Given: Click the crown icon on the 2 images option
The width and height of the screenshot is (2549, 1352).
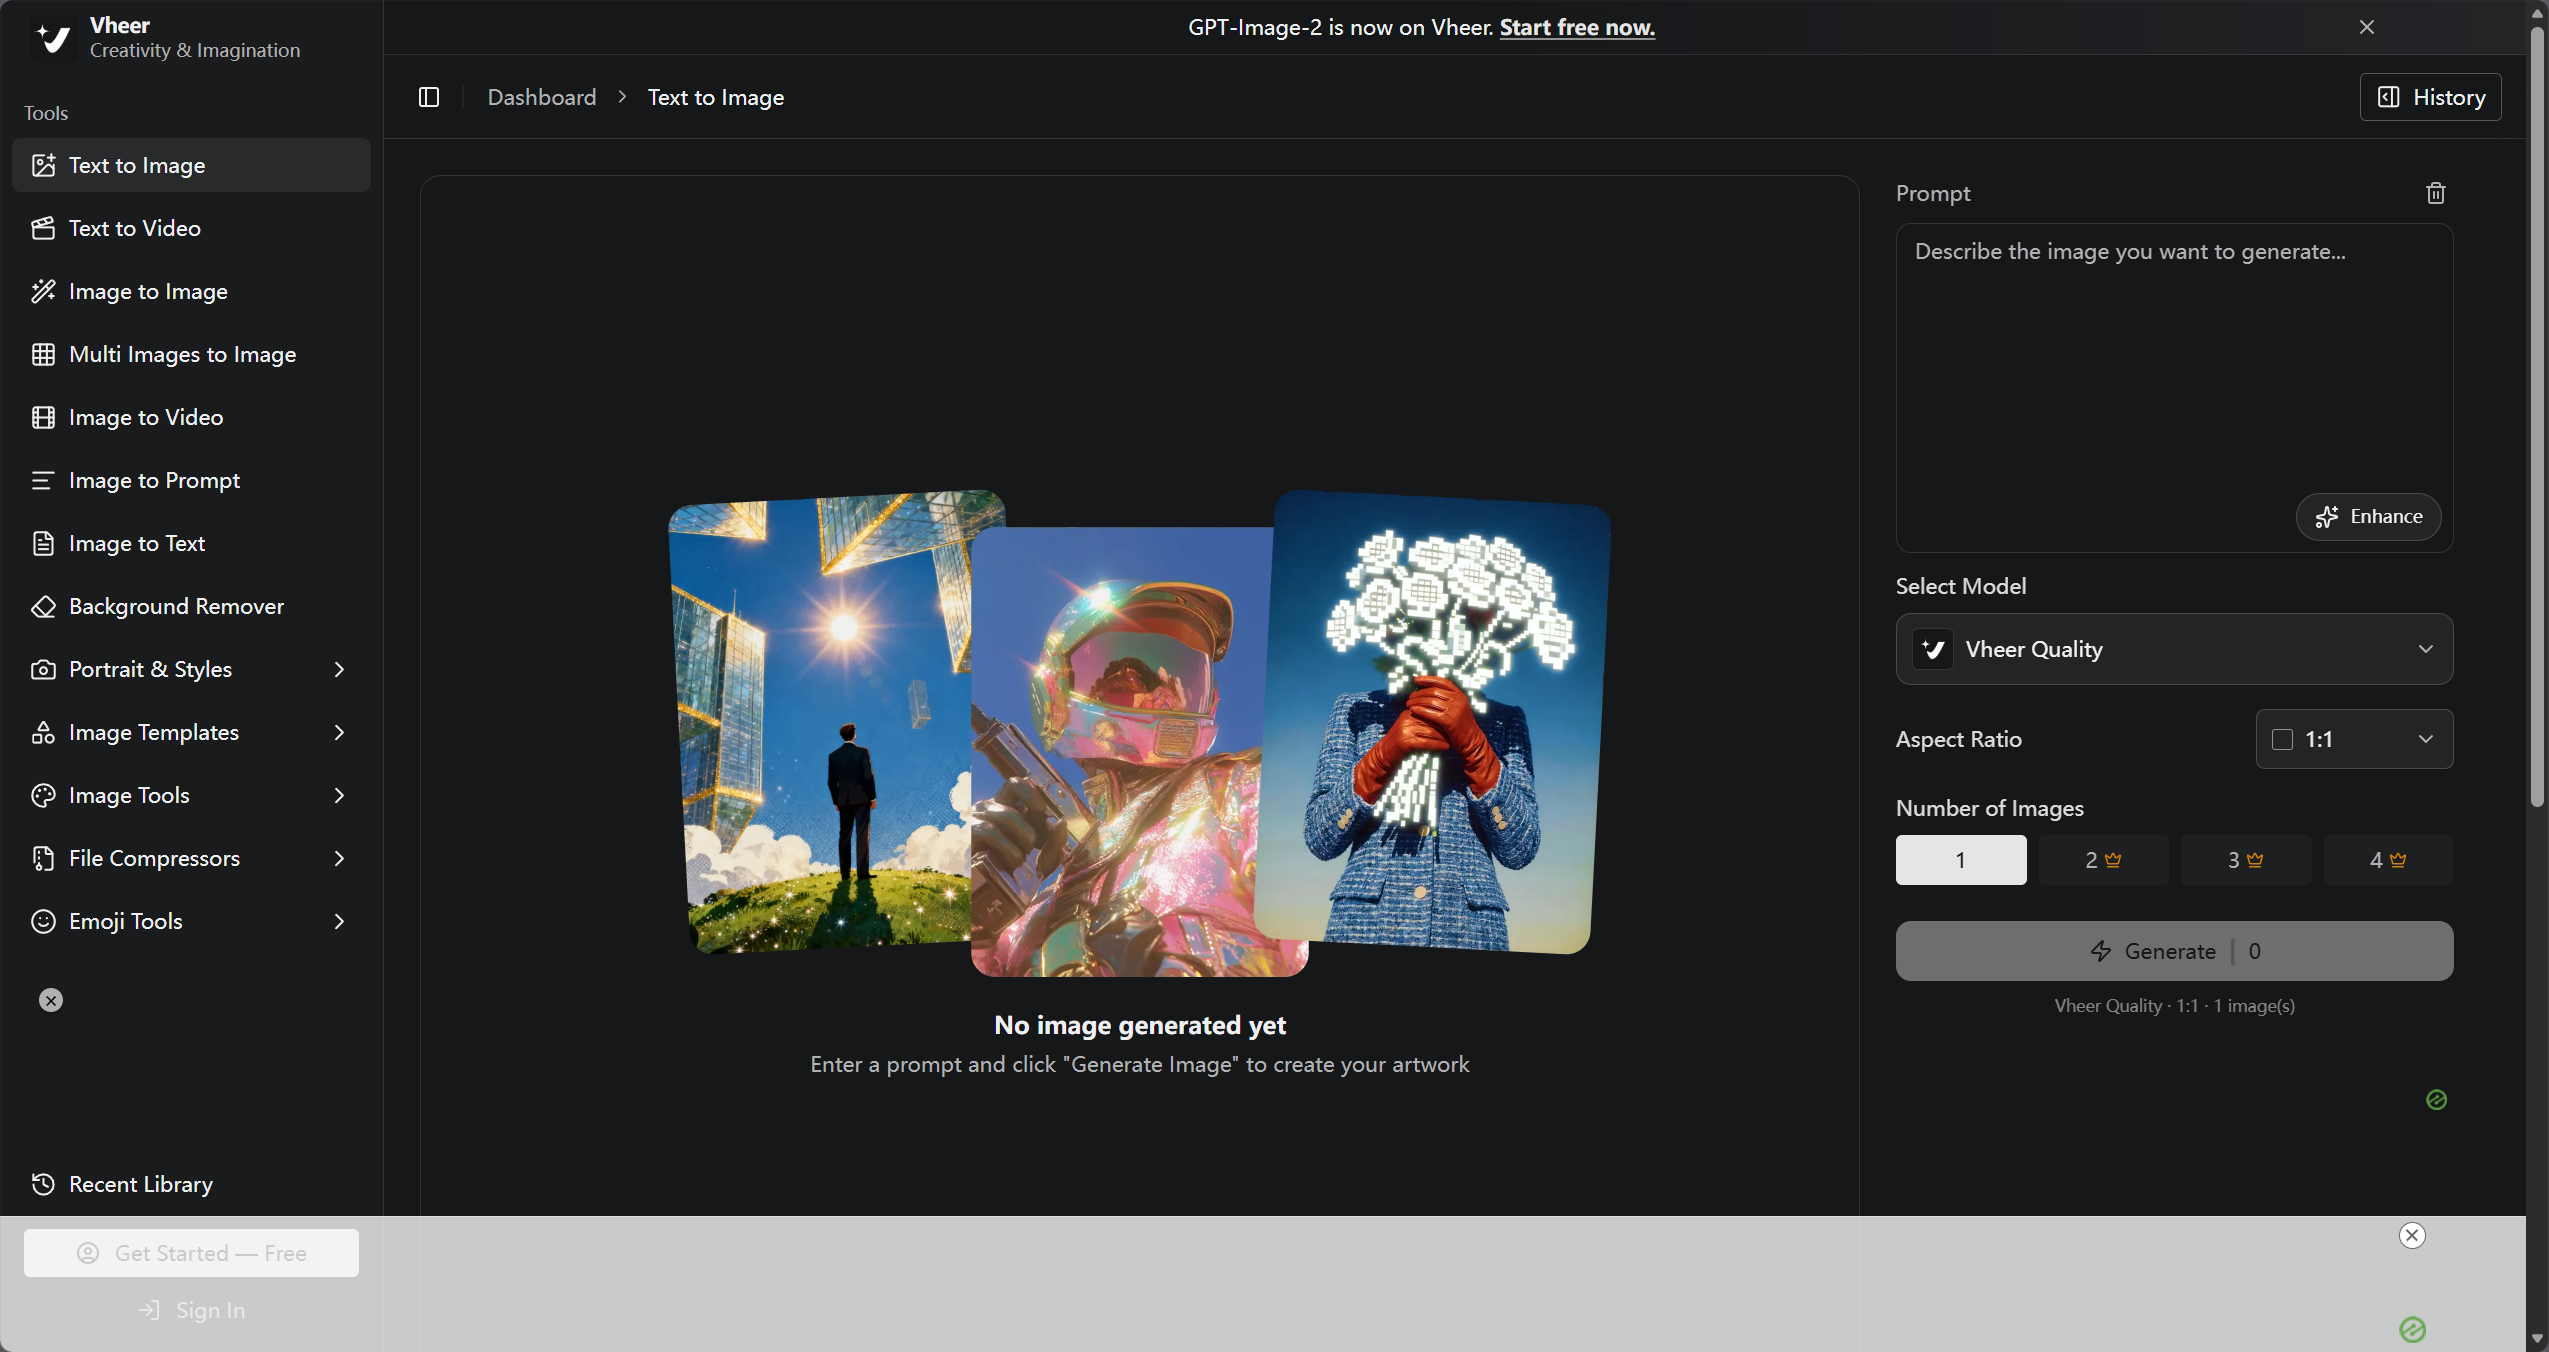Looking at the screenshot, I should pos(2113,859).
